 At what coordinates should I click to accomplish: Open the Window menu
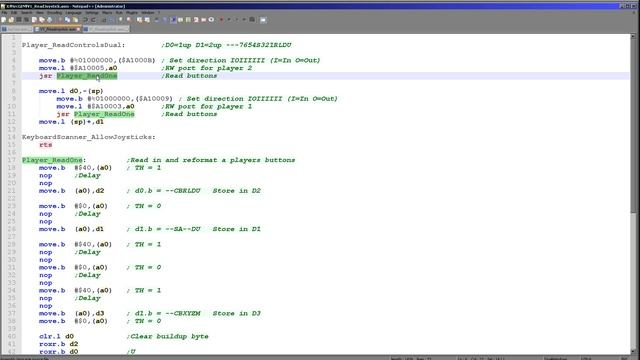tap(148, 13)
